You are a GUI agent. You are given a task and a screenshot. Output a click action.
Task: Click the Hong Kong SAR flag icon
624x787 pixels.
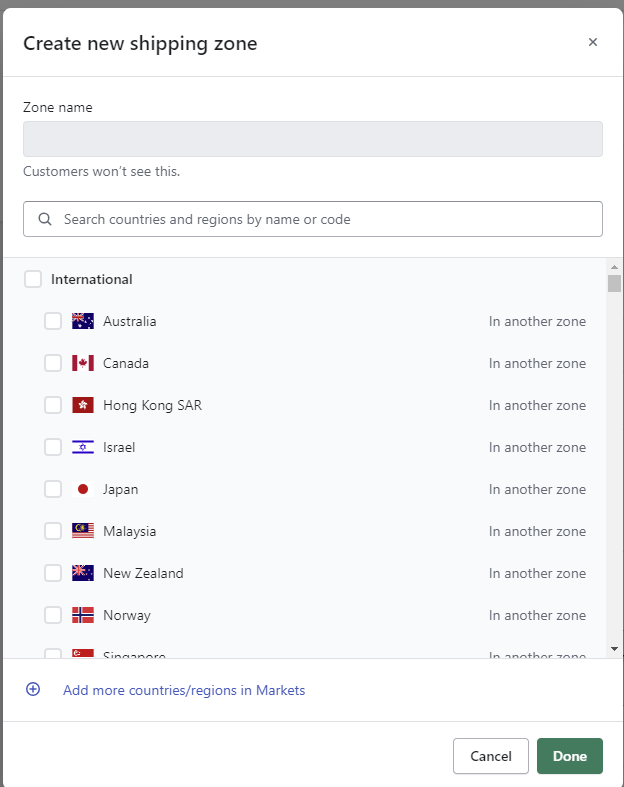(x=83, y=405)
